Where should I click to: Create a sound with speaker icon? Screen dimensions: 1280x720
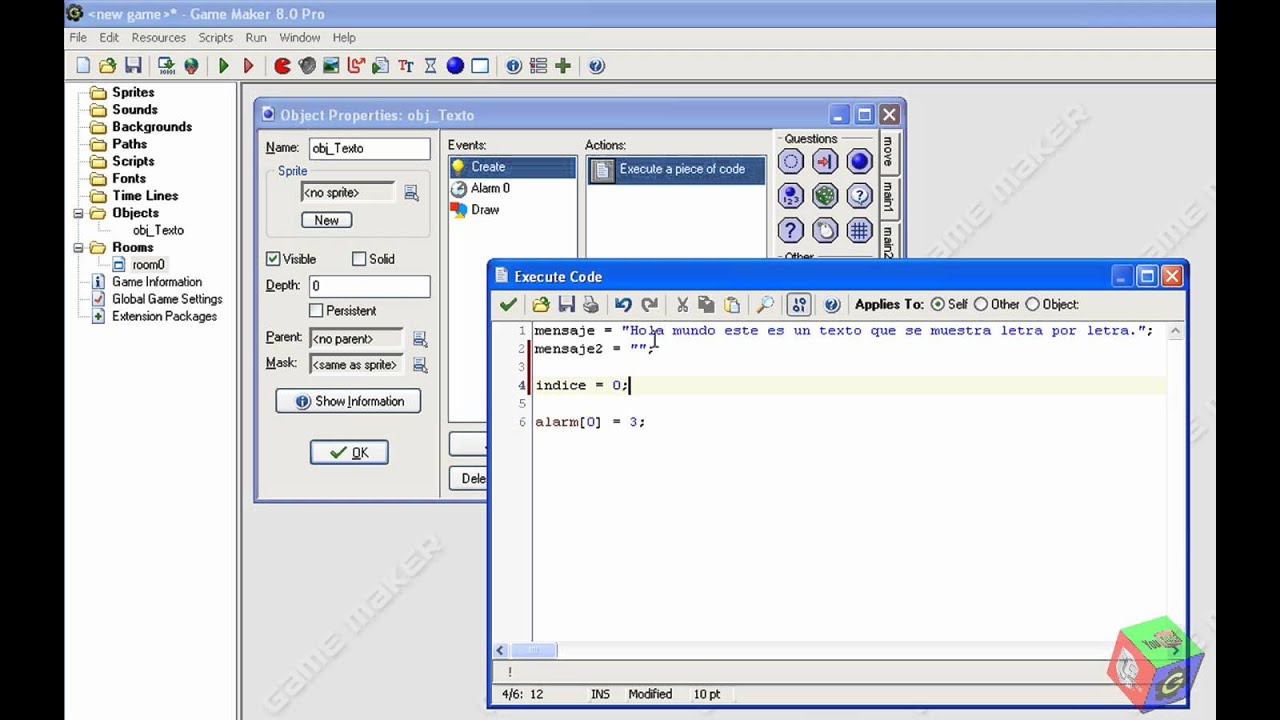(307, 66)
